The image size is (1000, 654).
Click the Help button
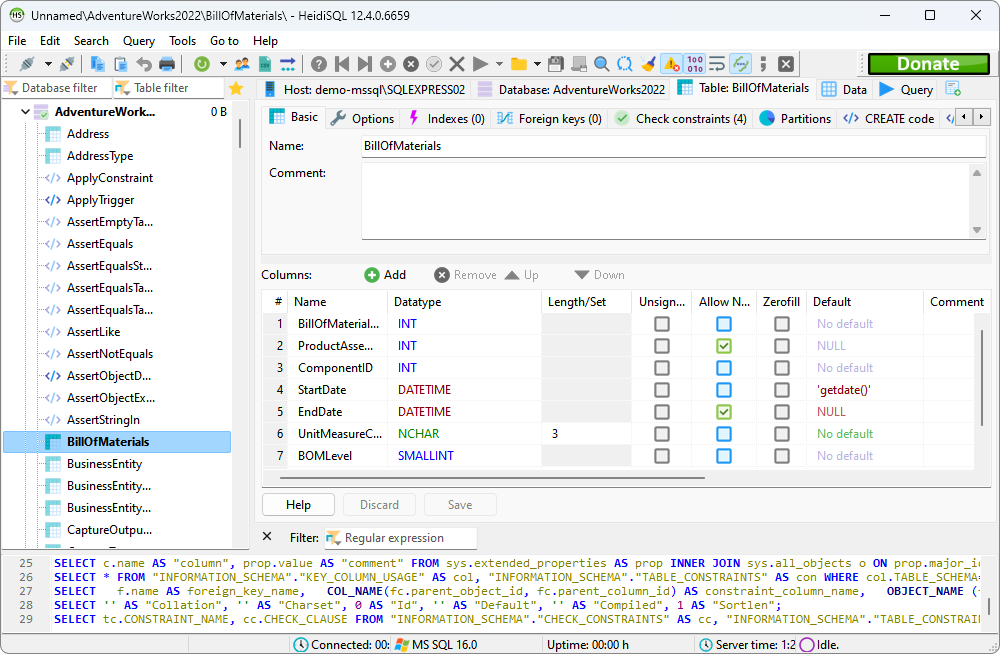tap(298, 505)
